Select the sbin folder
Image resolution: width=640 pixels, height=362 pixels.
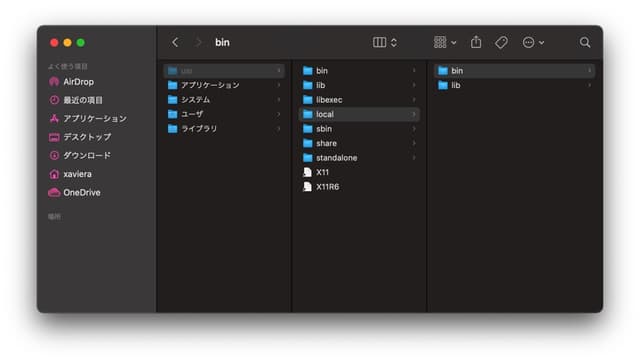(359, 129)
